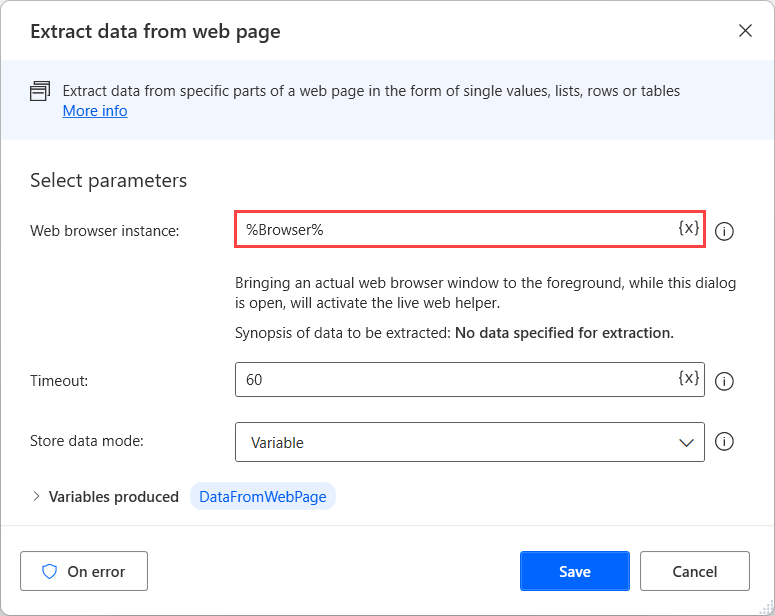Show info for Web browser instance
The image size is (775, 616).
click(x=724, y=231)
